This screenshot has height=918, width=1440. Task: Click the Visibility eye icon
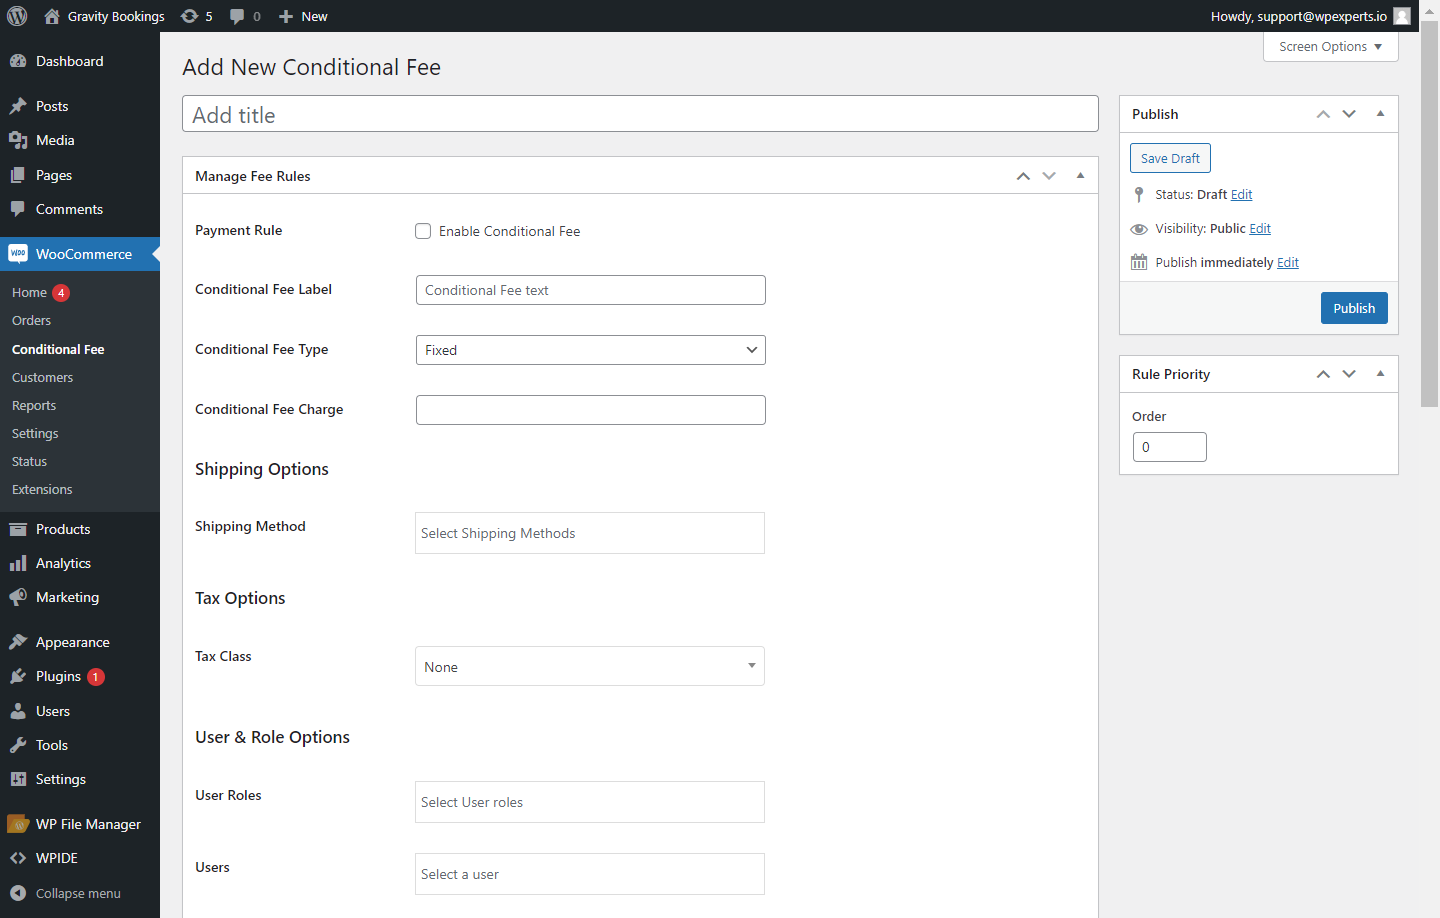coord(1139,229)
